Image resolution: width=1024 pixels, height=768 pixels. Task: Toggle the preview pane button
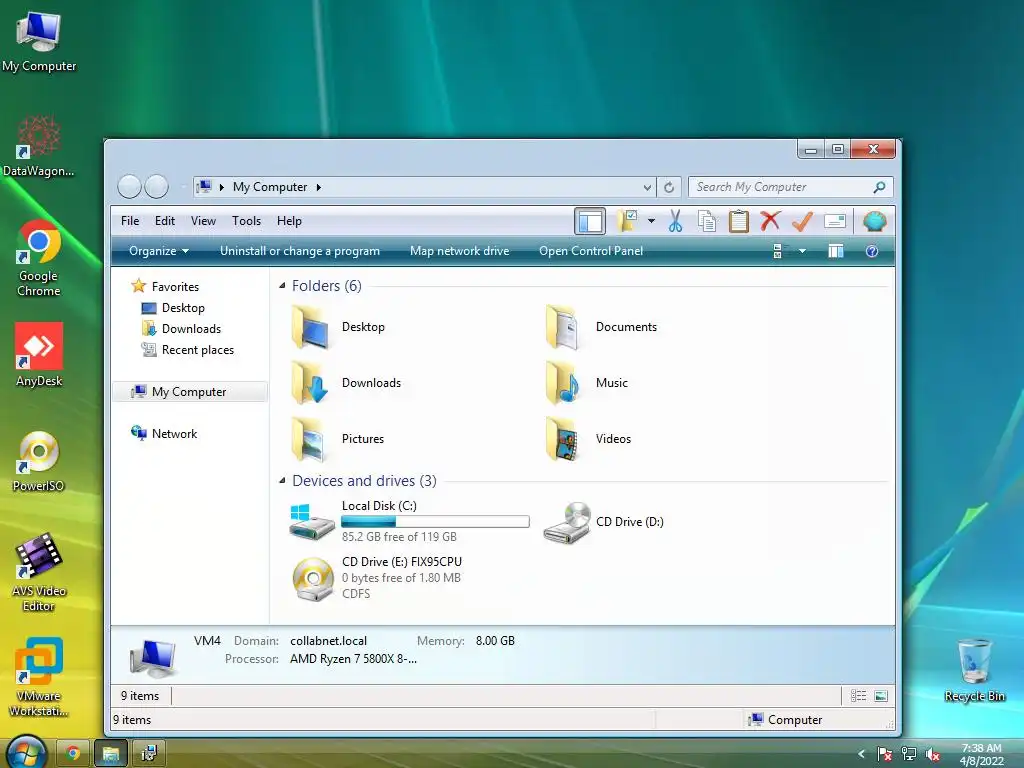click(836, 251)
